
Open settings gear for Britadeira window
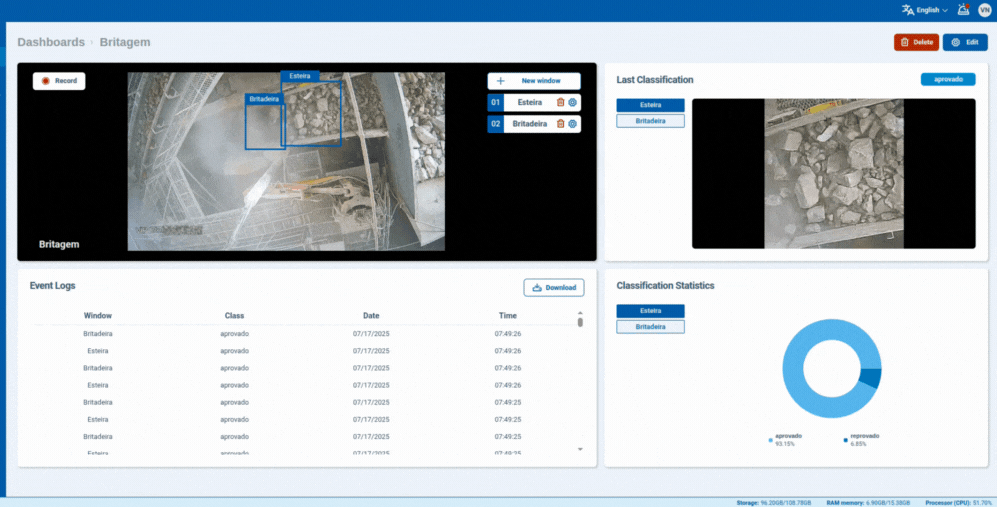pos(573,124)
